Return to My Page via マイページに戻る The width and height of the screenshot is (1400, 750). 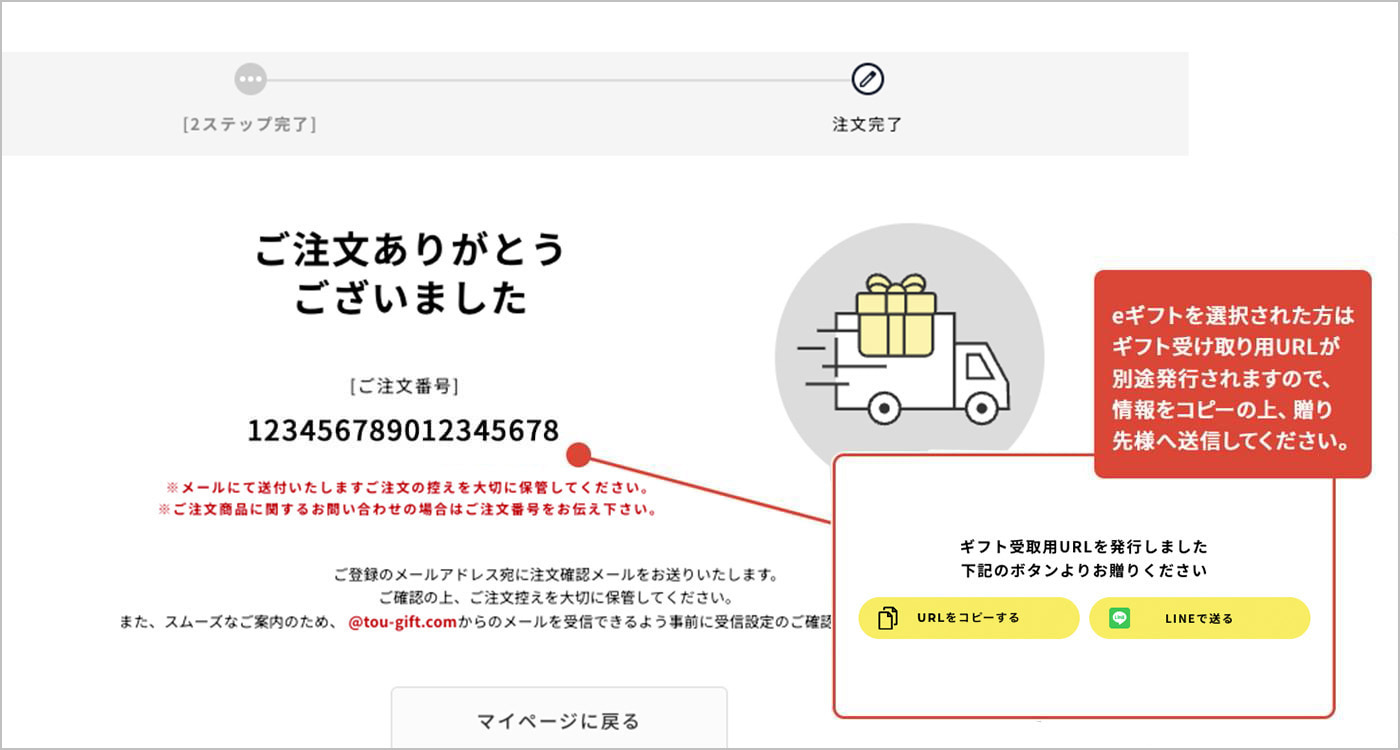[558, 718]
